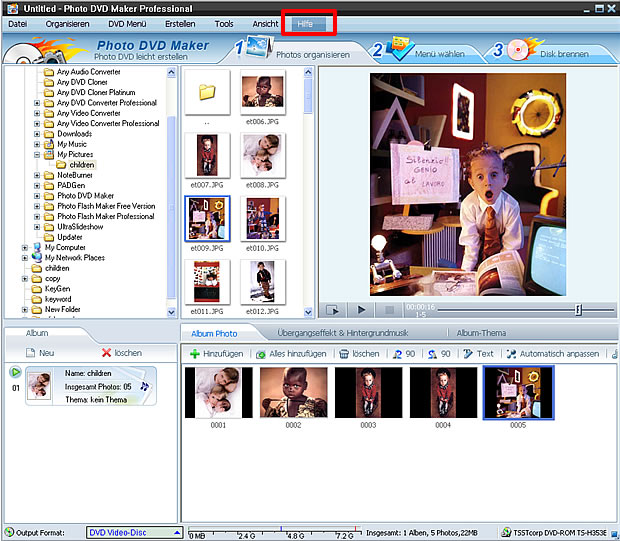The width and height of the screenshot is (620, 541).
Task: Expand My Network Places node
Action: (25, 258)
